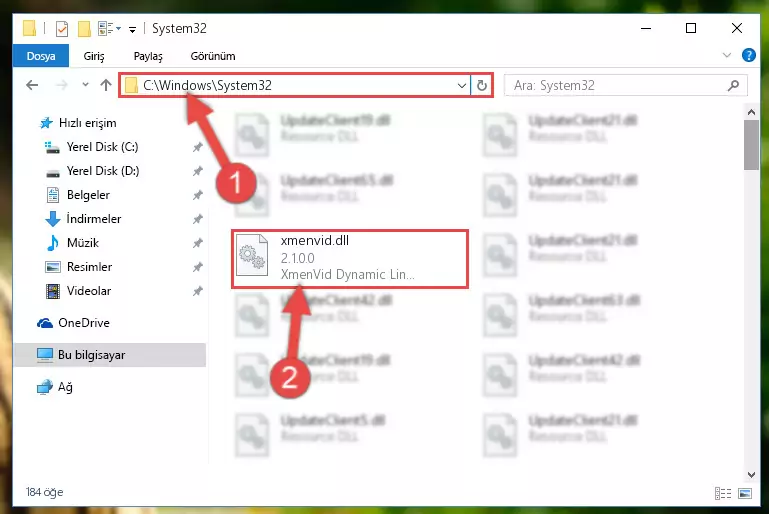Switch to details view in status bar
Screen dimensions: 769x514
point(723,493)
